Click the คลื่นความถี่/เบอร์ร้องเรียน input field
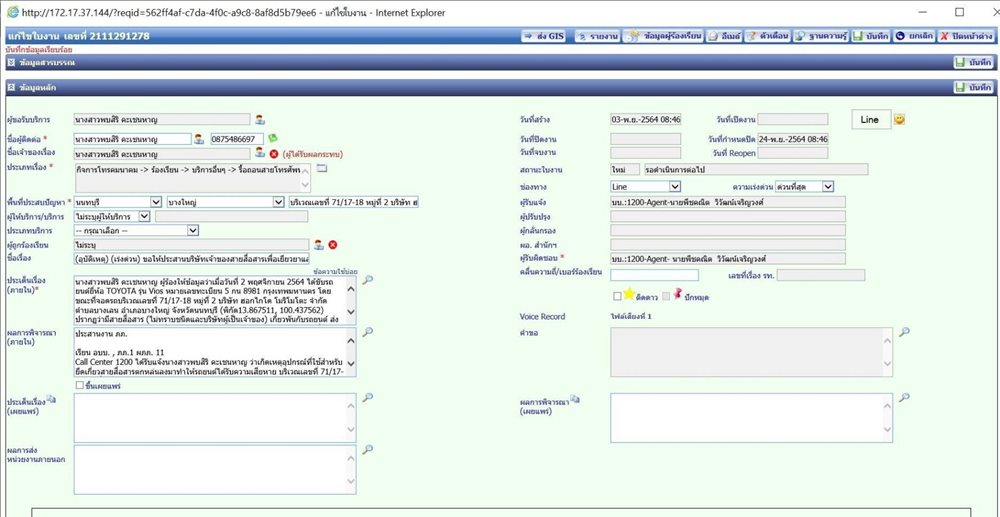Screen dimensions: 1000x517 click(654, 275)
